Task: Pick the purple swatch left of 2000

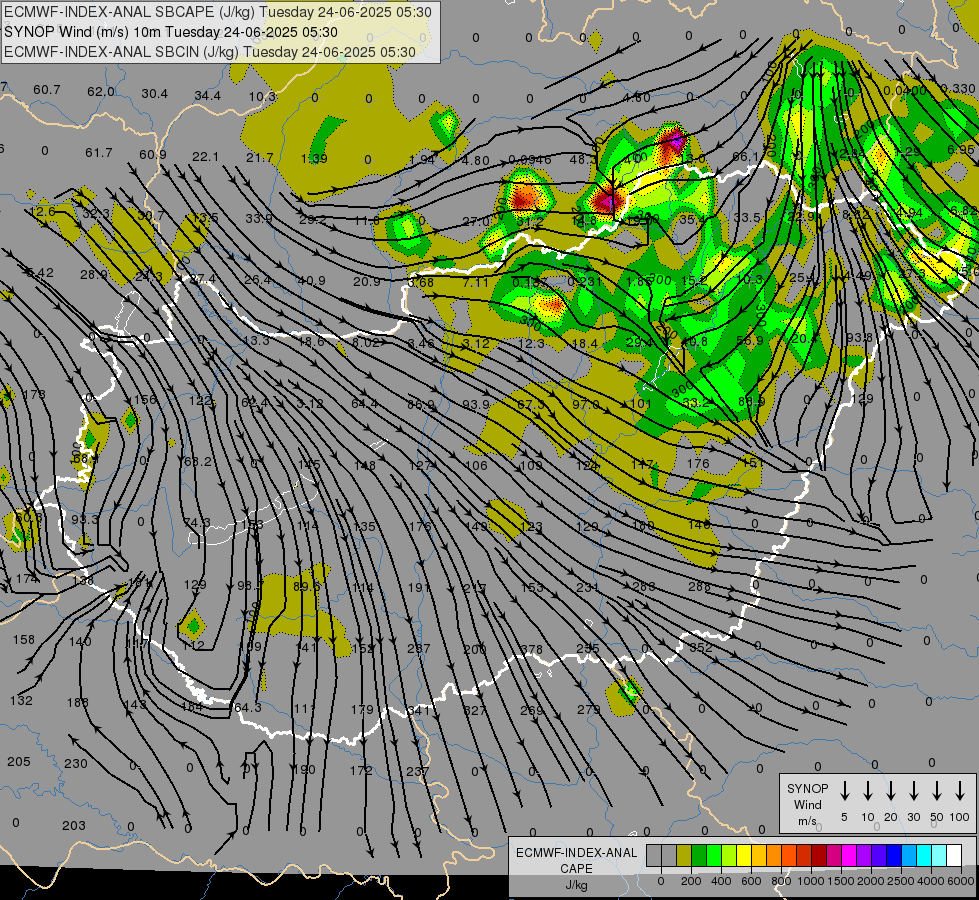Action: coord(864,855)
